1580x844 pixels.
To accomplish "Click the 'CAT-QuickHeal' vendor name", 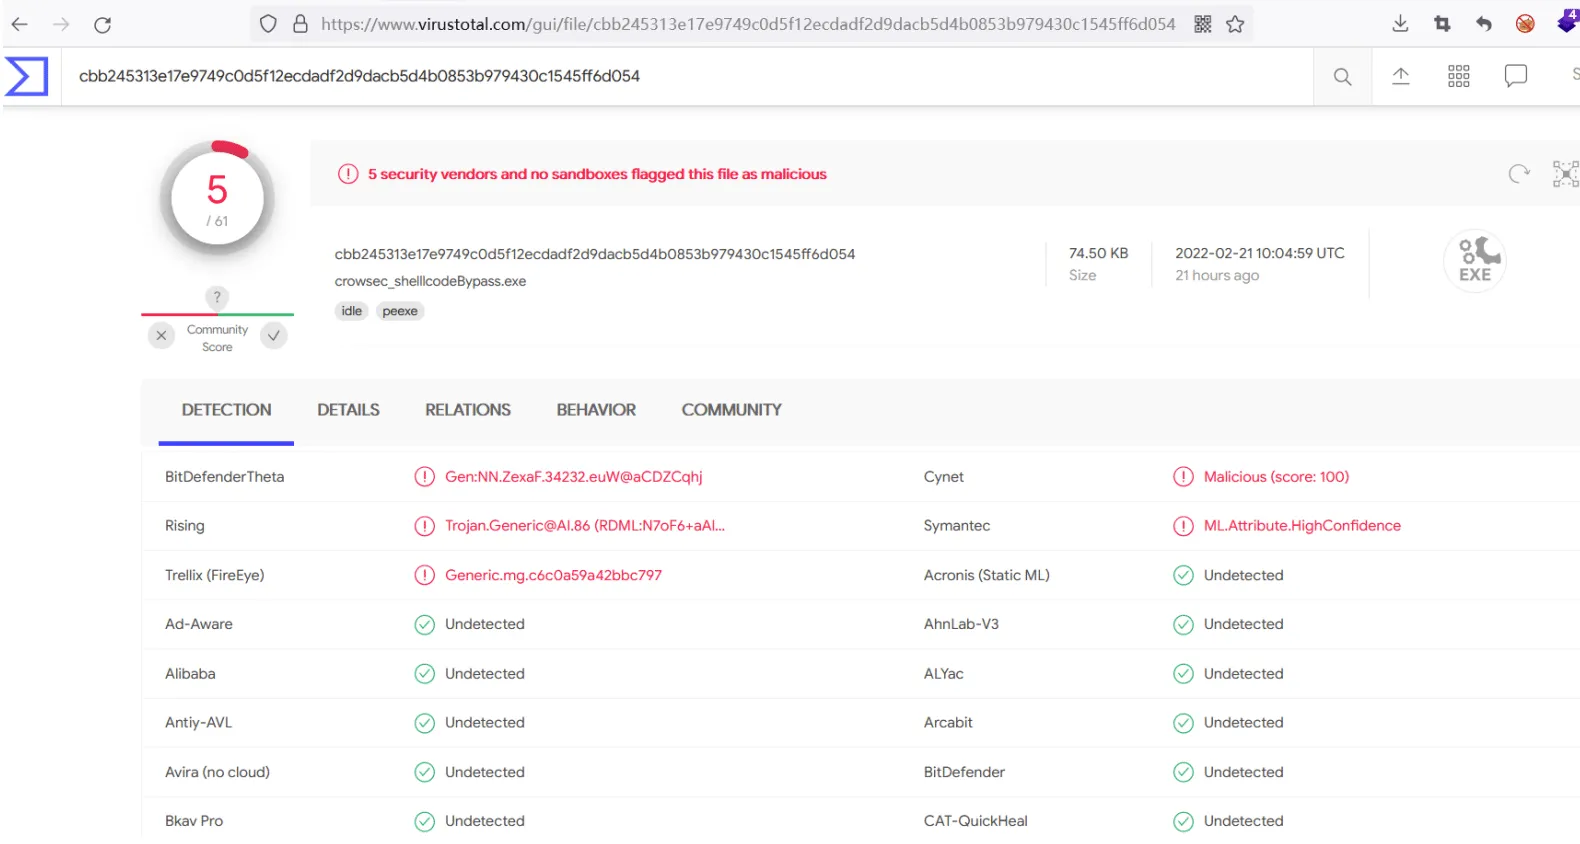I will pyautogui.click(x=976, y=821).
